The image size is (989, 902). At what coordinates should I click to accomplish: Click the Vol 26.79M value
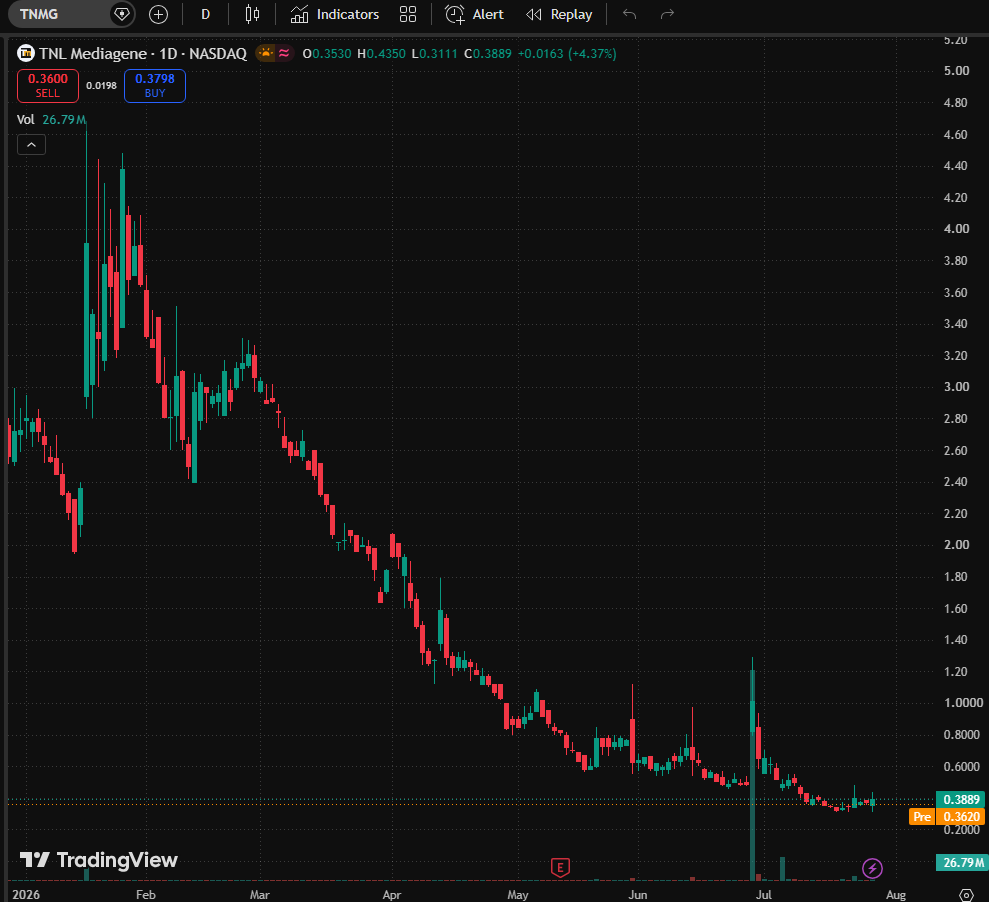click(64, 119)
